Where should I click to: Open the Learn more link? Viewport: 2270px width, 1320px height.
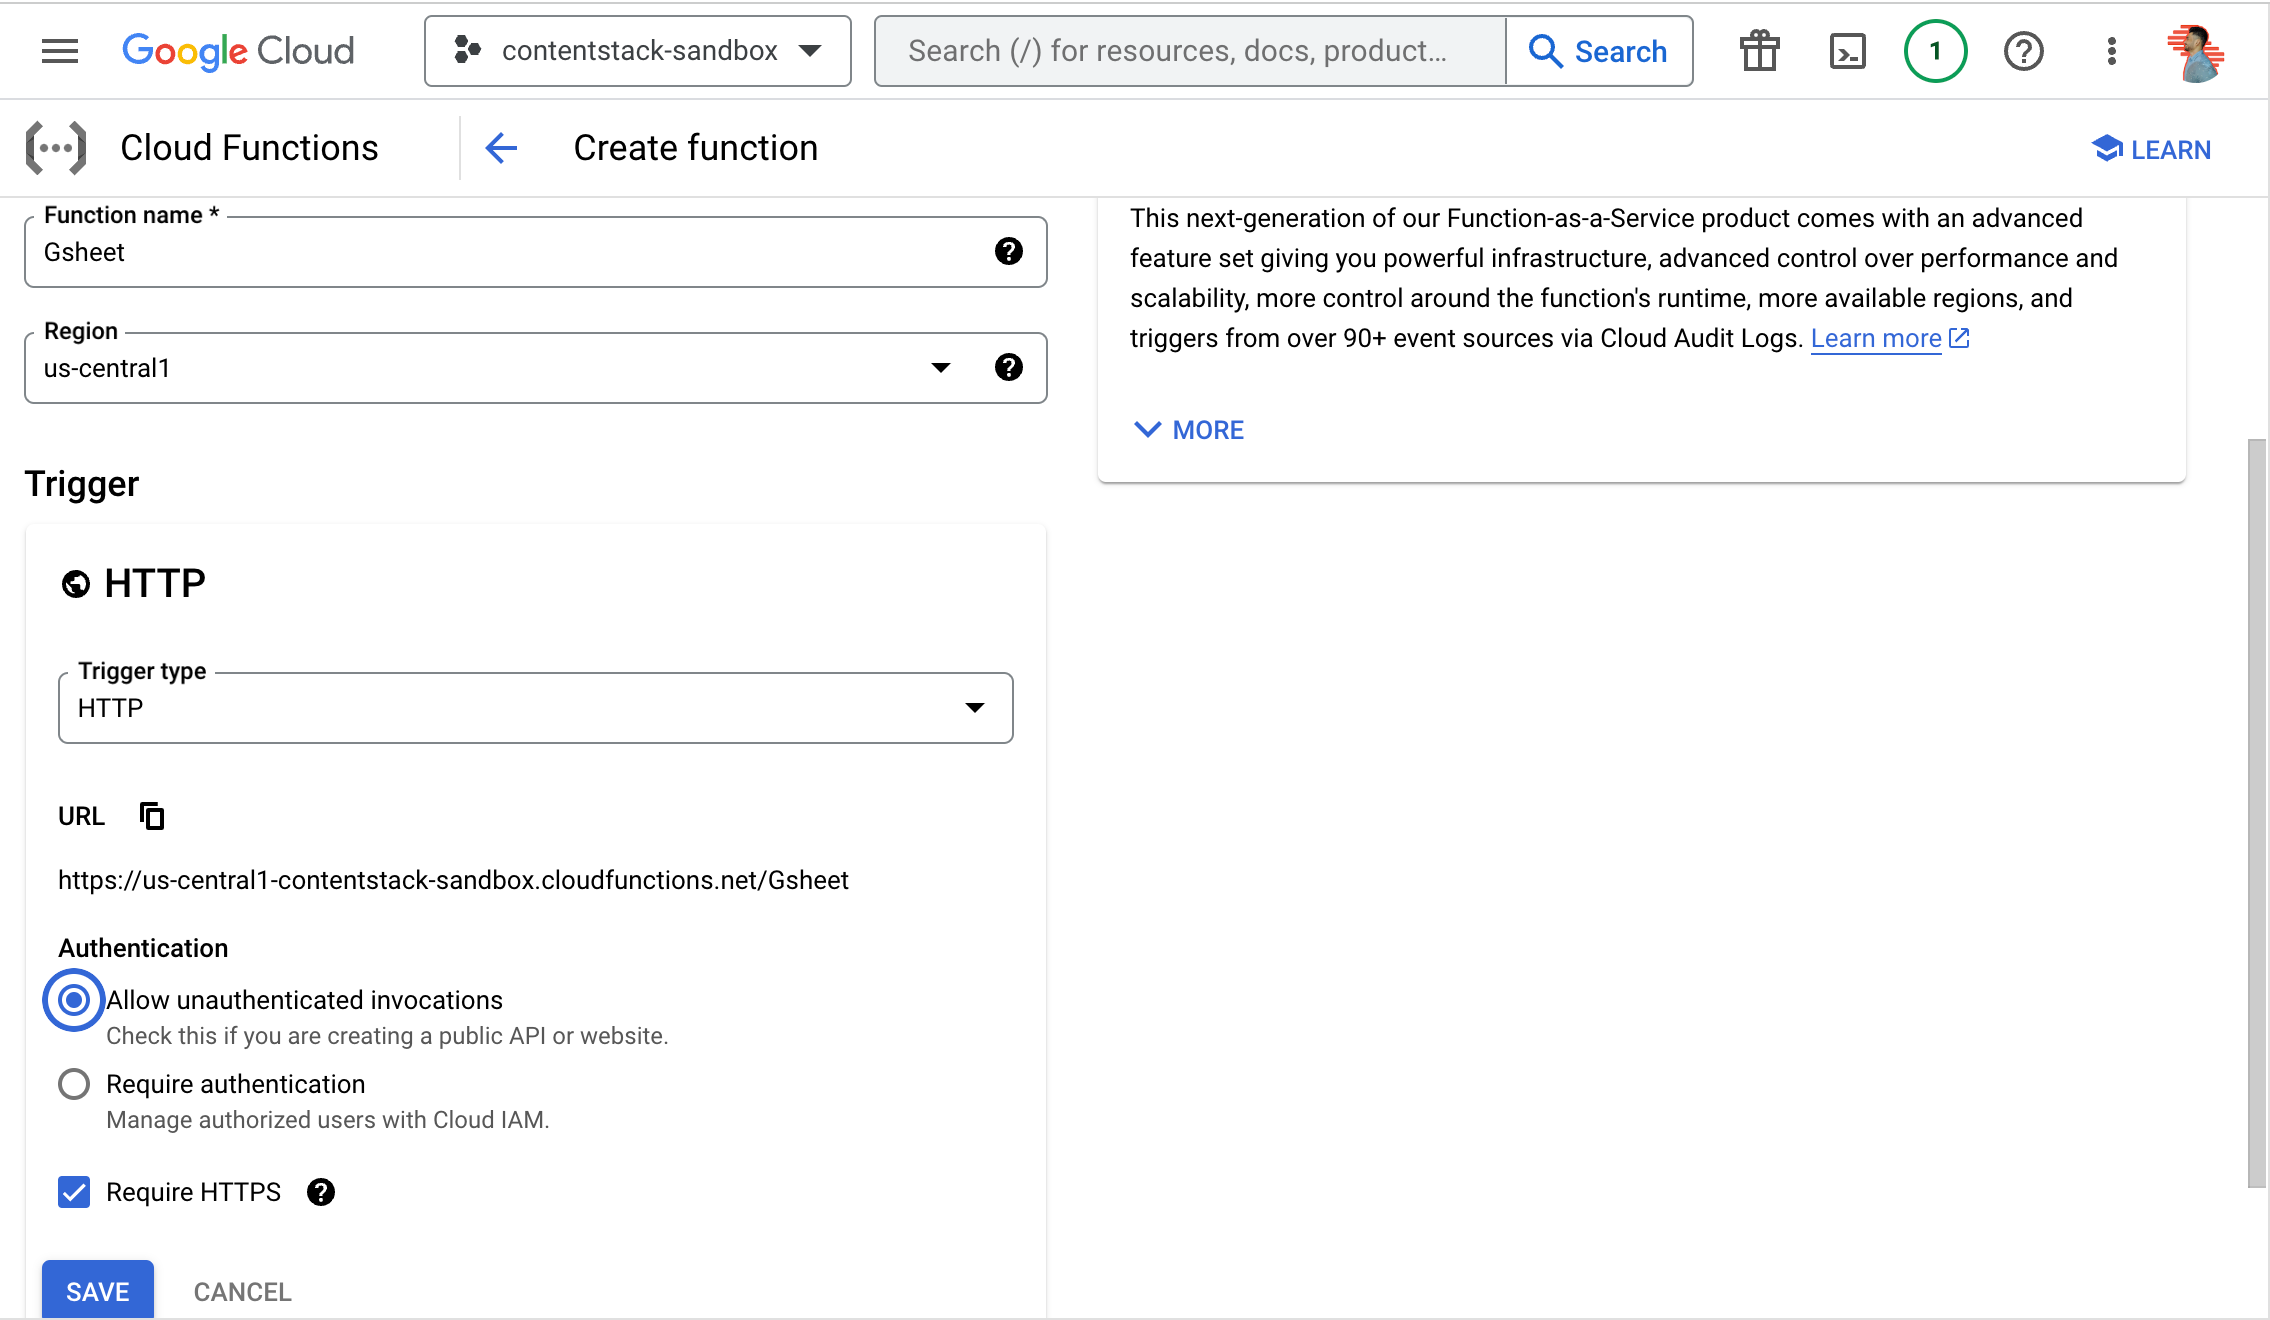click(1875, 338)
